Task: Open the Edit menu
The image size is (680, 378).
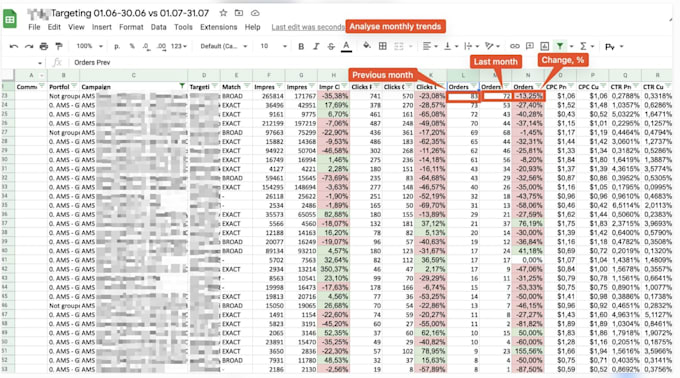Action: coord(54,27)
